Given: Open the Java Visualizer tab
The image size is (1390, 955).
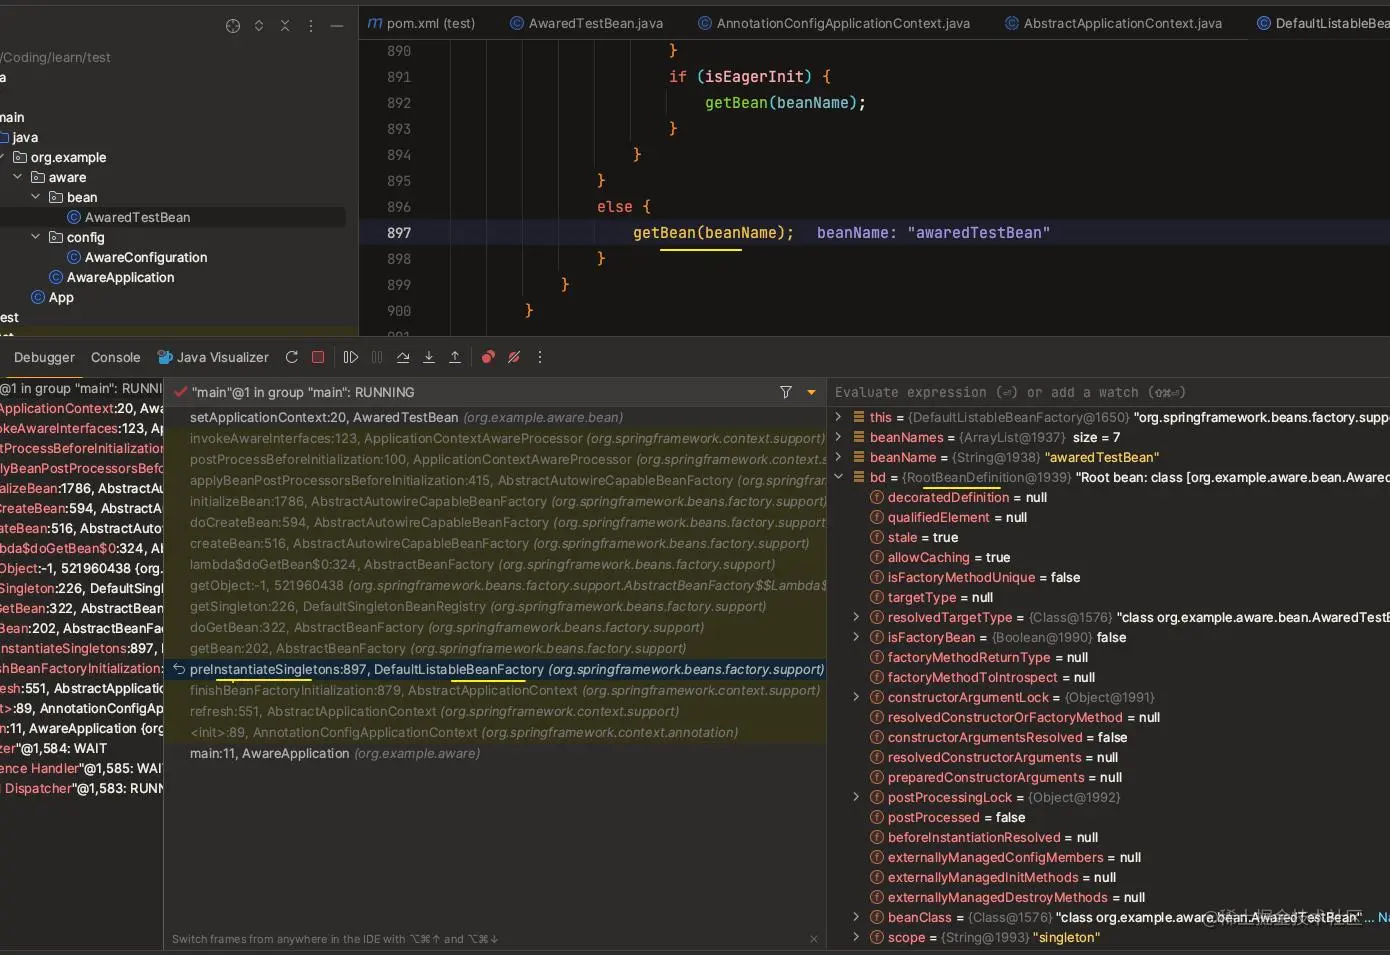Looking at the screenshot, I should pos(213,357).
